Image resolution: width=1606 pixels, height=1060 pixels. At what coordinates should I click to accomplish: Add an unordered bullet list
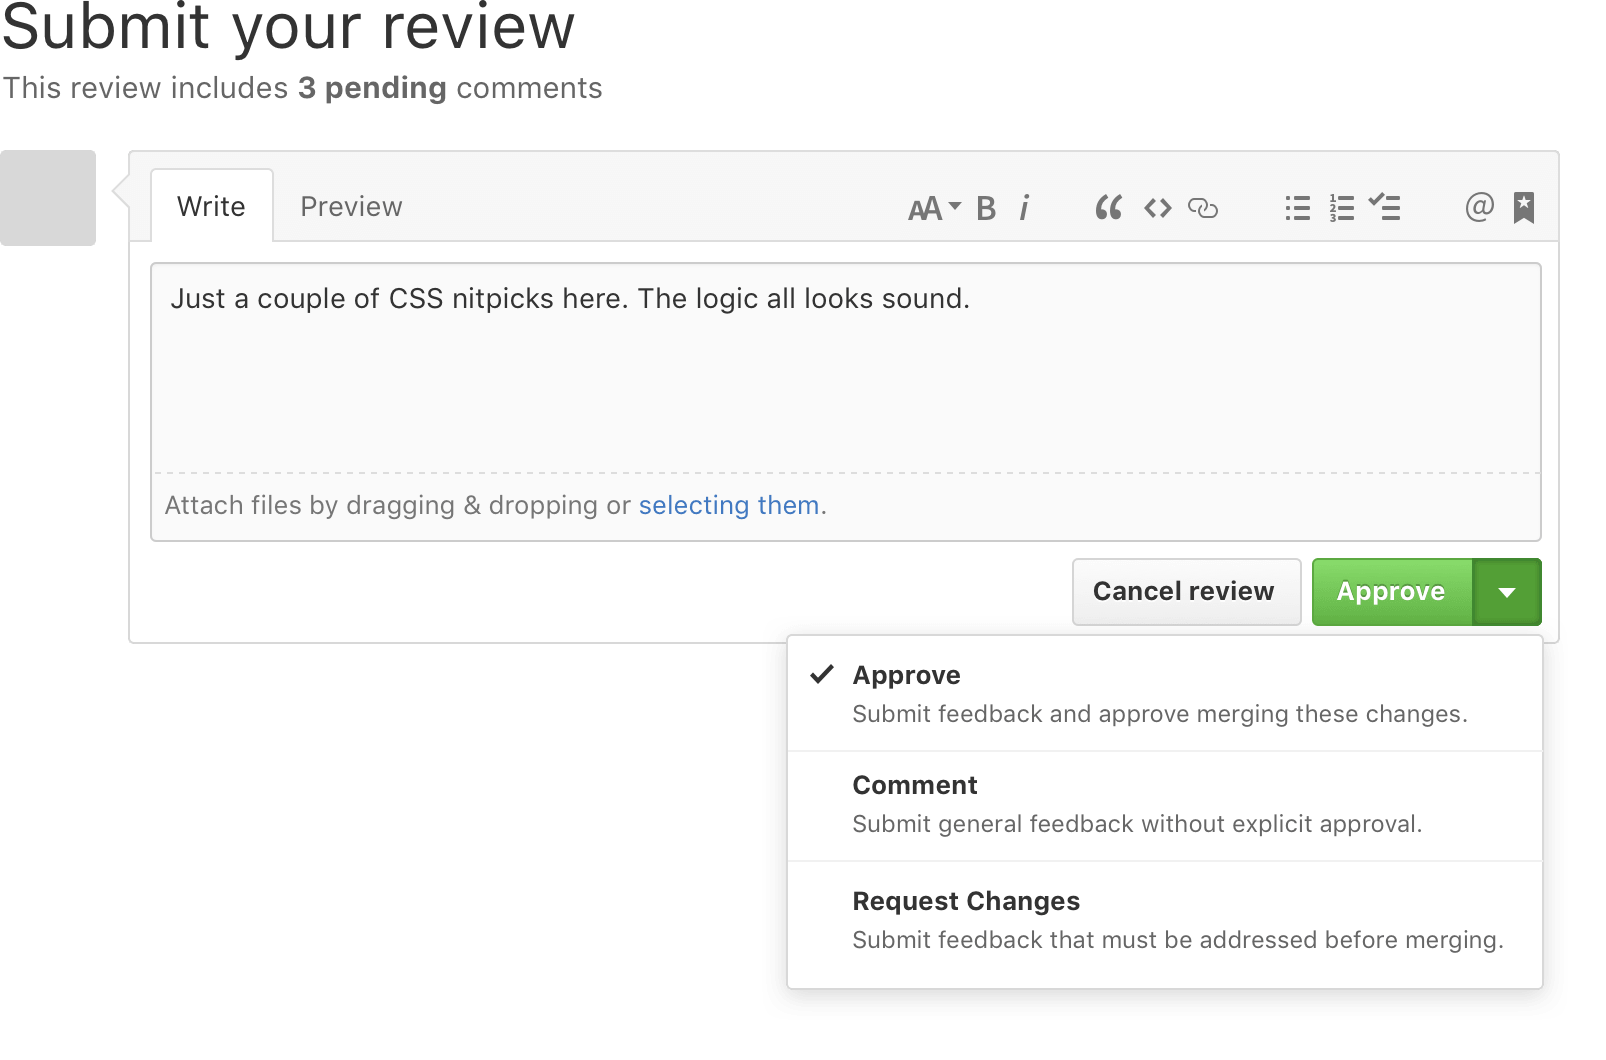[x=1296, y=208]
